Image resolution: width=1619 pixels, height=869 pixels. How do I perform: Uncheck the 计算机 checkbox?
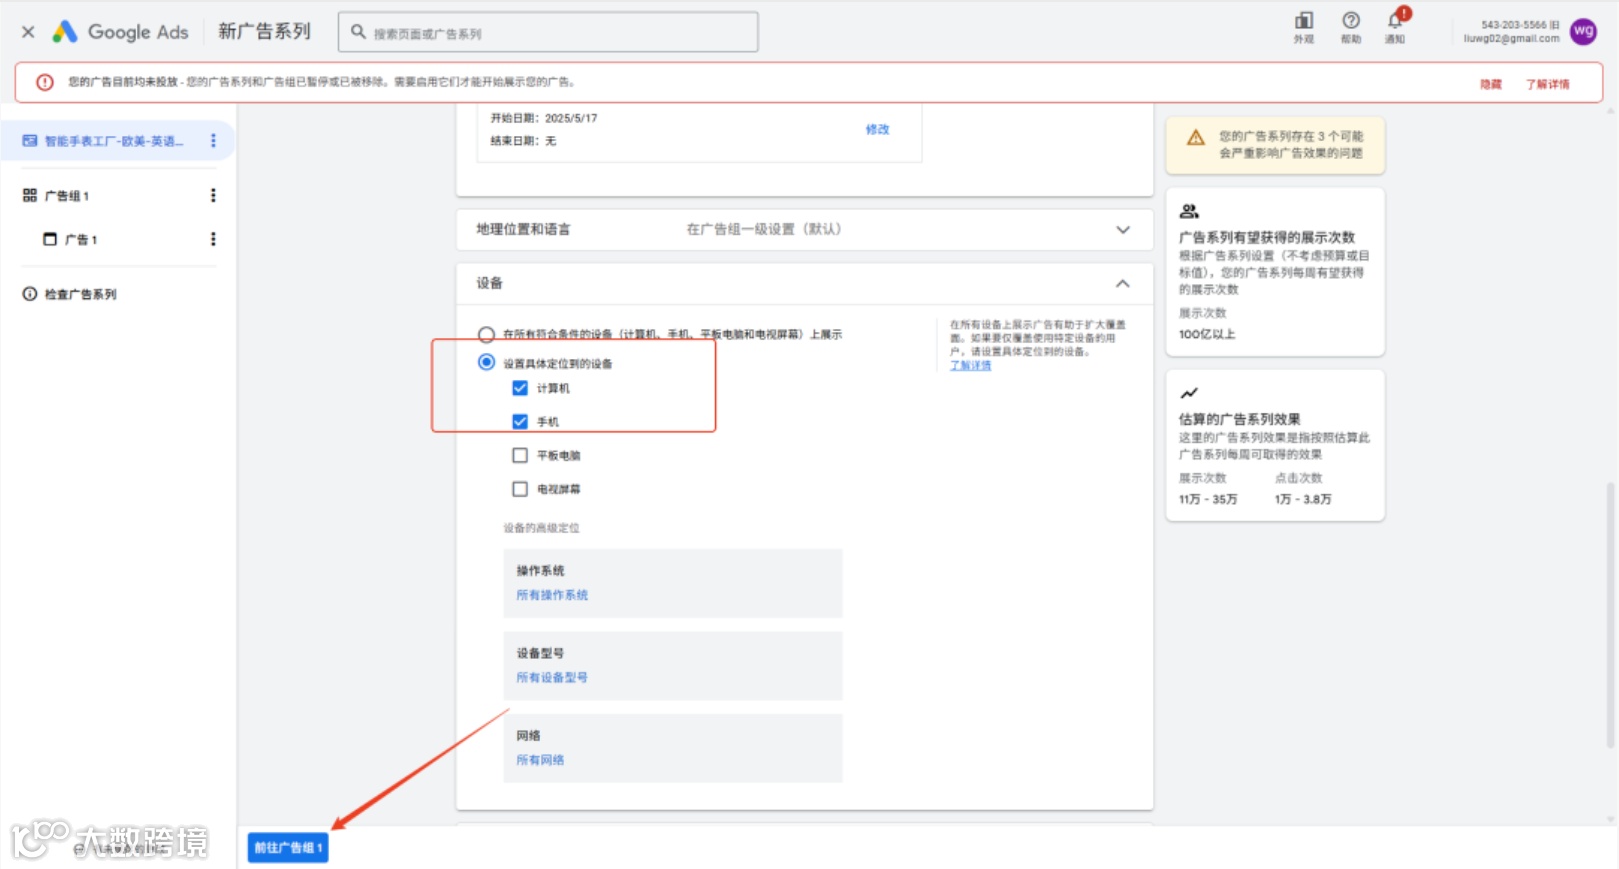point(520,388)
